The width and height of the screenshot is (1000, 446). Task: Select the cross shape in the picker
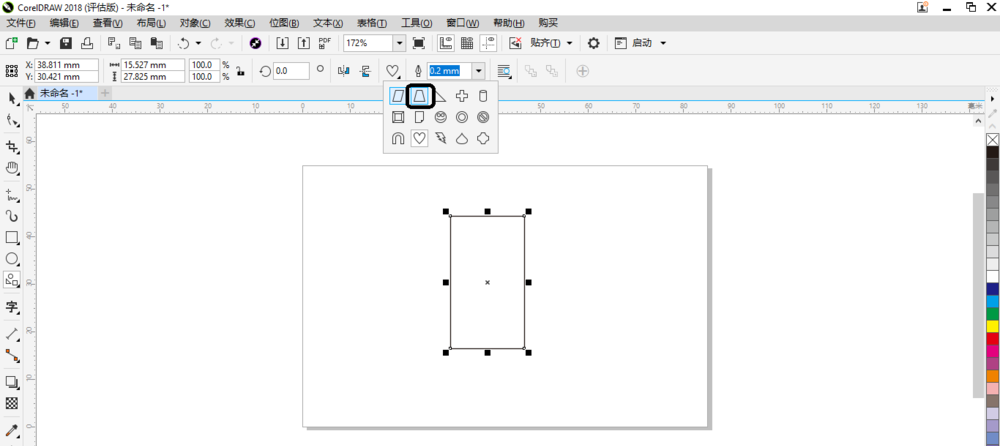(x=462, y=96)
